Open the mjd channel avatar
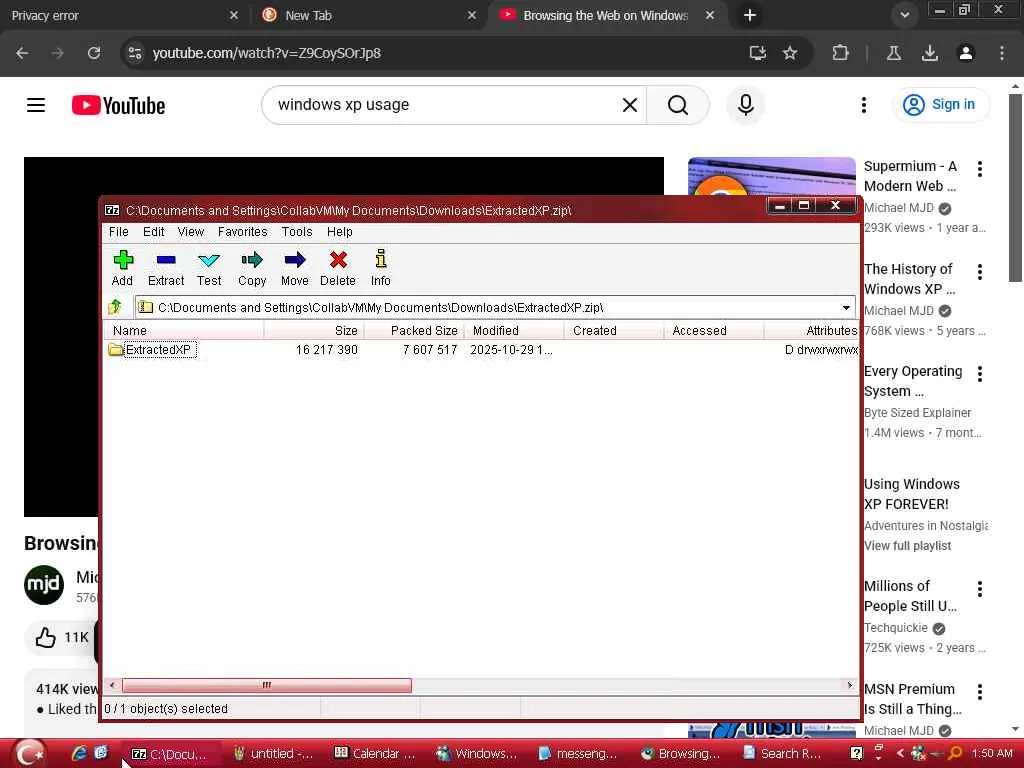 click(x=44, y=585)
